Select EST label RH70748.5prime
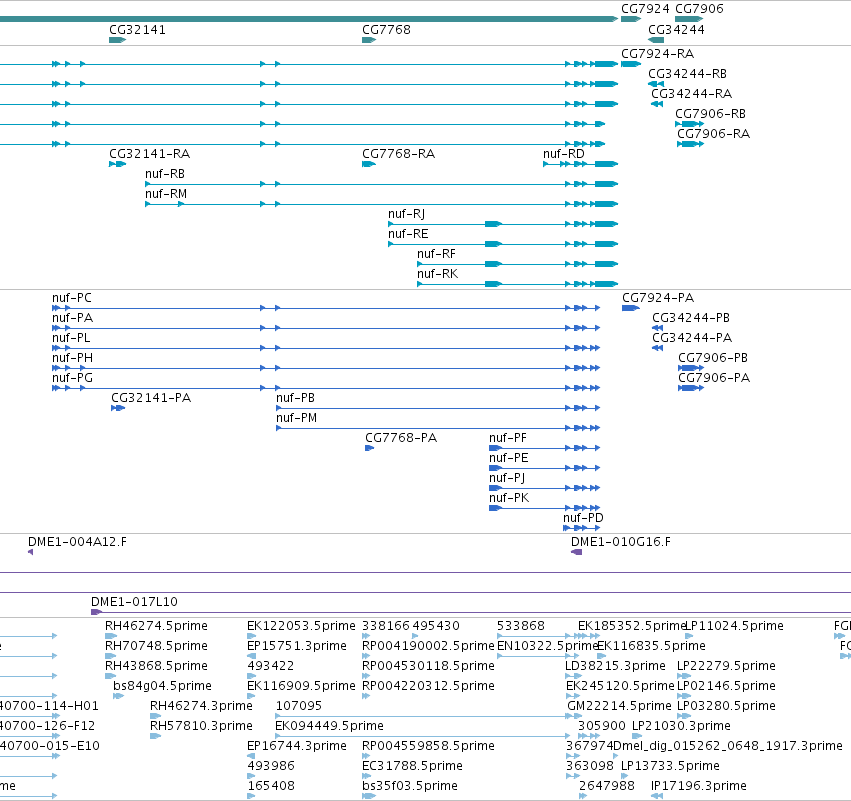851x801 pixels. 156,646
